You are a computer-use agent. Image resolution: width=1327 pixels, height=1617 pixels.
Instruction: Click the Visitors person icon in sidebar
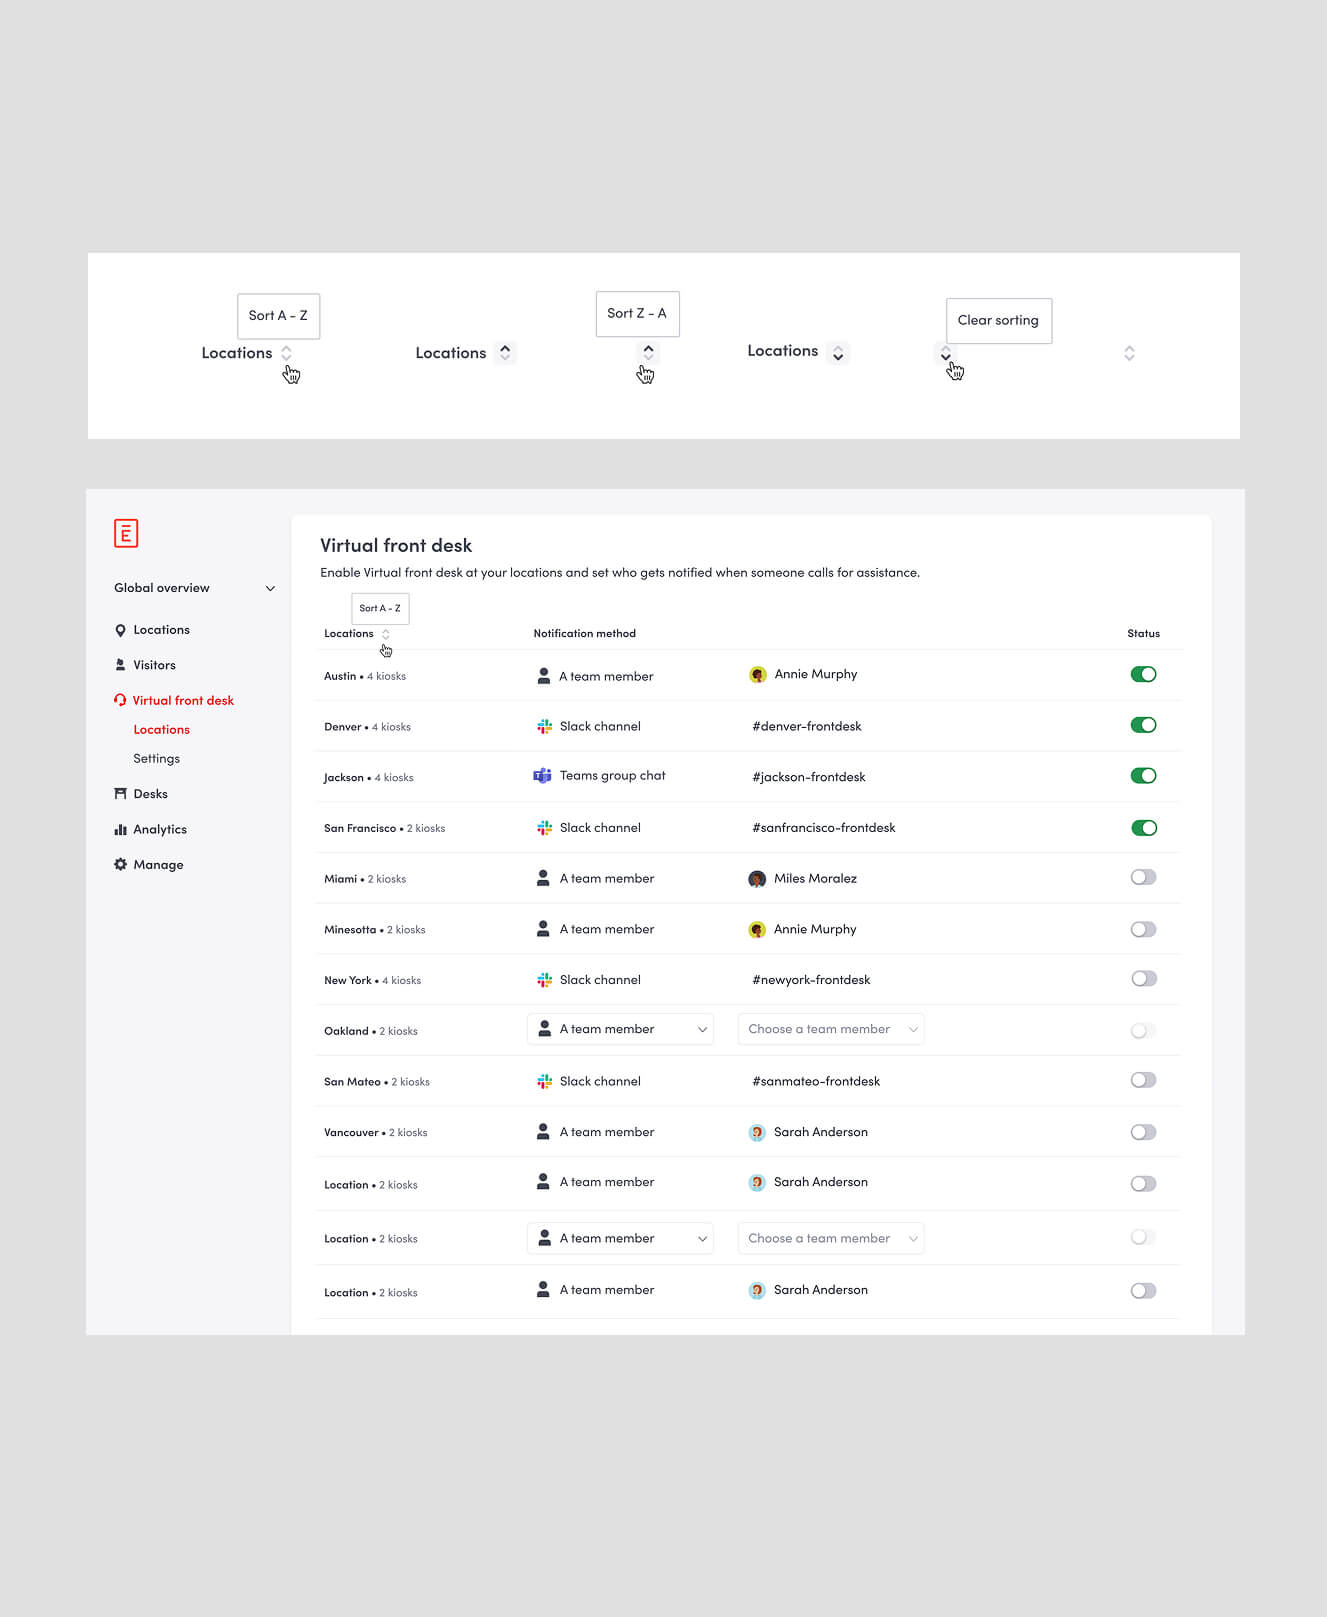[120, 665]
